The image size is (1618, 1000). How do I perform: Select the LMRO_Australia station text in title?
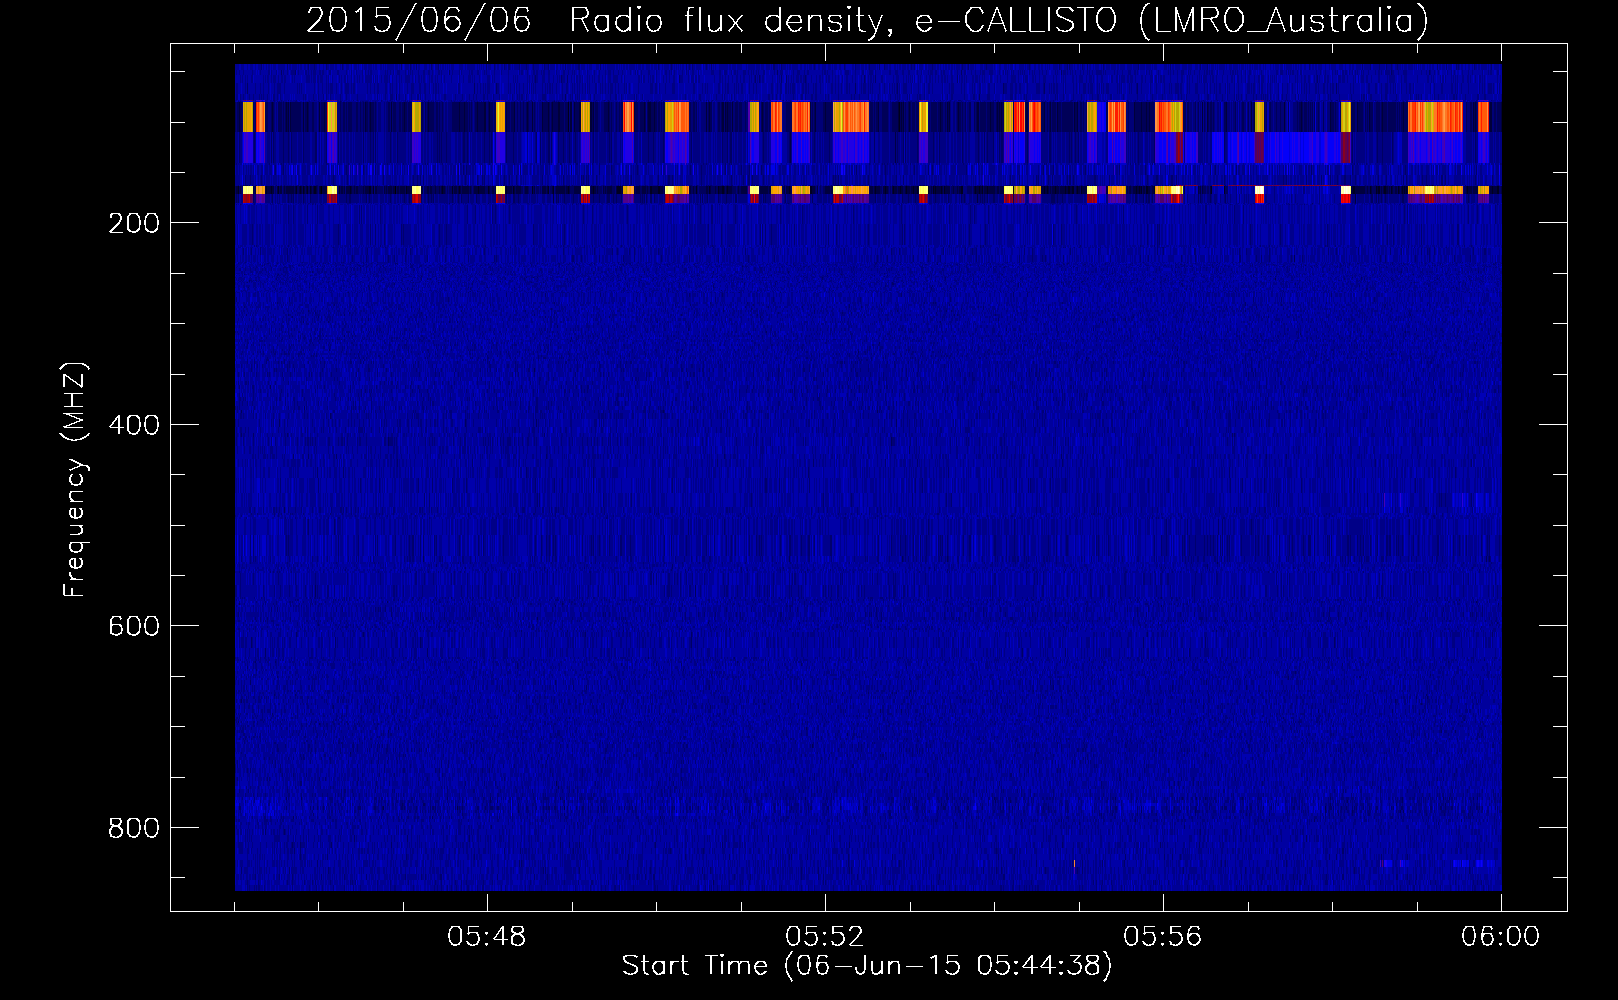pos(1283,20)
